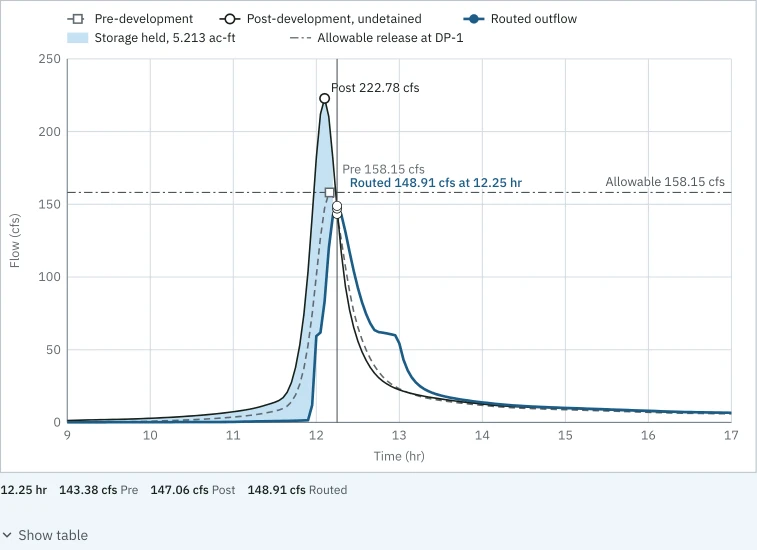
Task: Click the 'Routed 148.91 cfs at 12.25 hr' label
Action: (435, 183)
